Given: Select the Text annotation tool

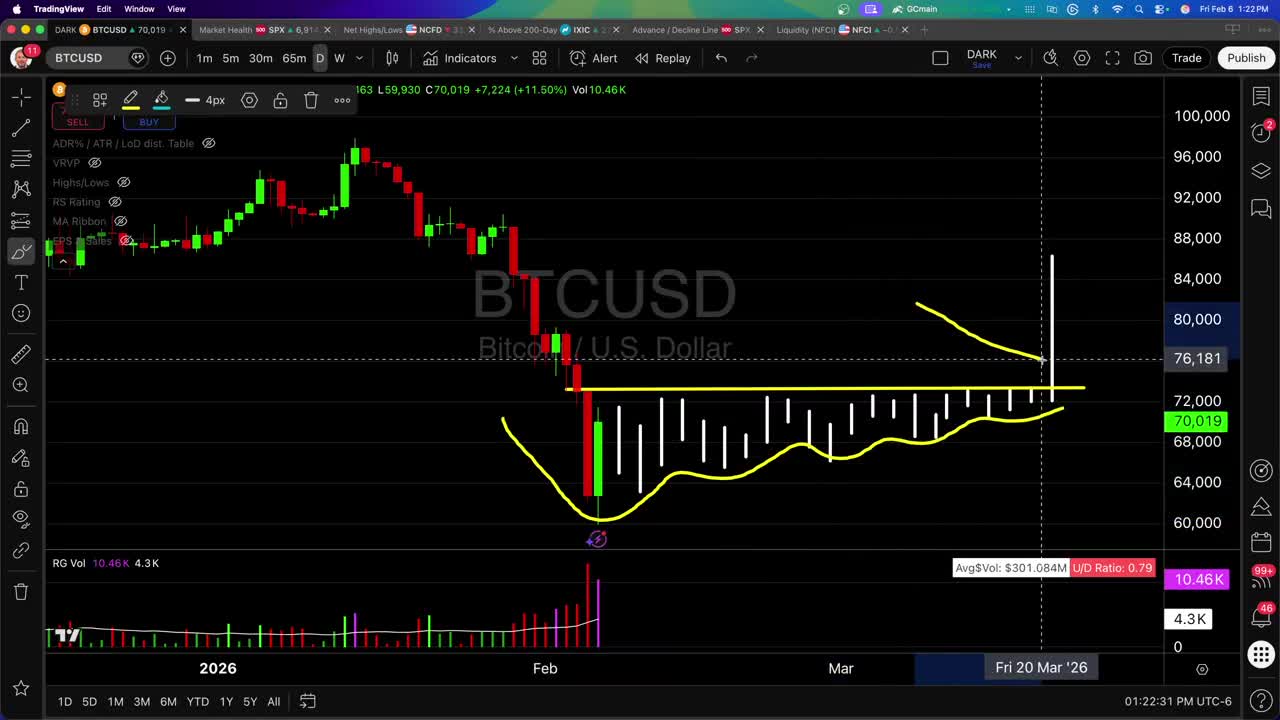Looking at the screenshot, I should click(x=20, y=283).
